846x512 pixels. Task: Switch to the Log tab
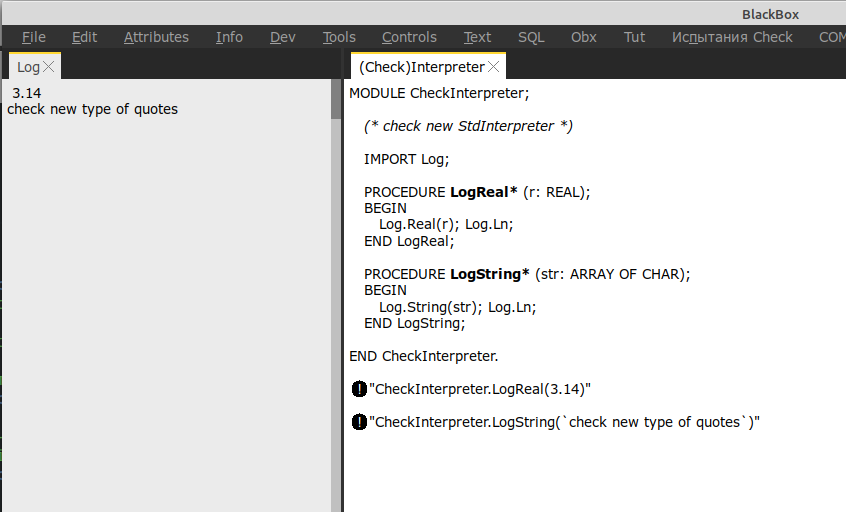pos(28,67)
